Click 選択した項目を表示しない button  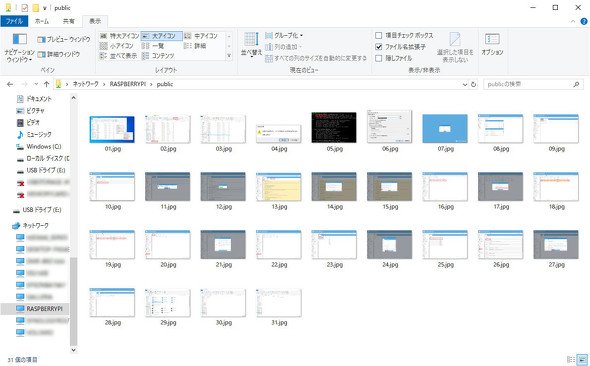click(x=455, y=48)
